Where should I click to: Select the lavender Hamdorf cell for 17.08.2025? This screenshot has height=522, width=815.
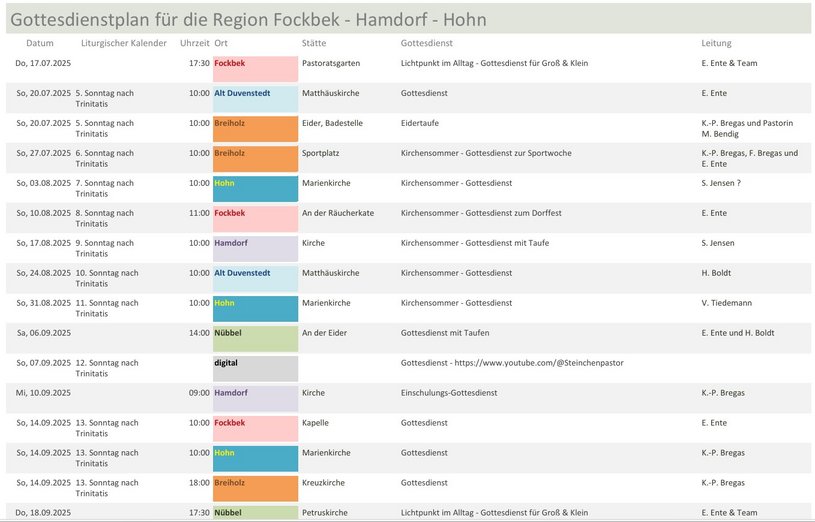pyautogui.click(x=255, y=249)
